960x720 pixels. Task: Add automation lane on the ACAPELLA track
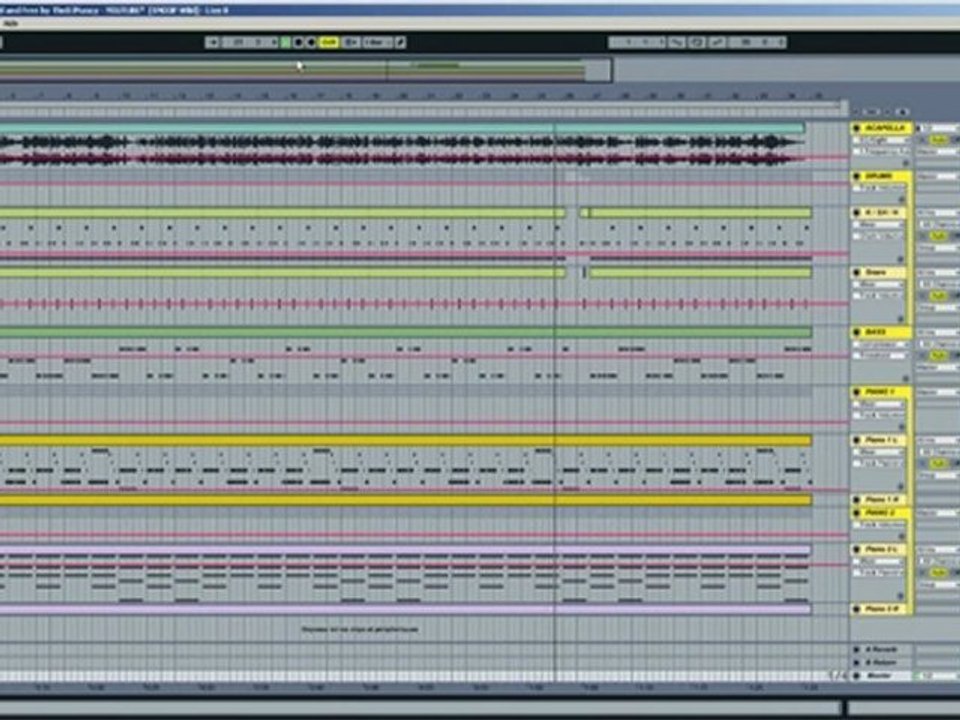pos(906,163)
